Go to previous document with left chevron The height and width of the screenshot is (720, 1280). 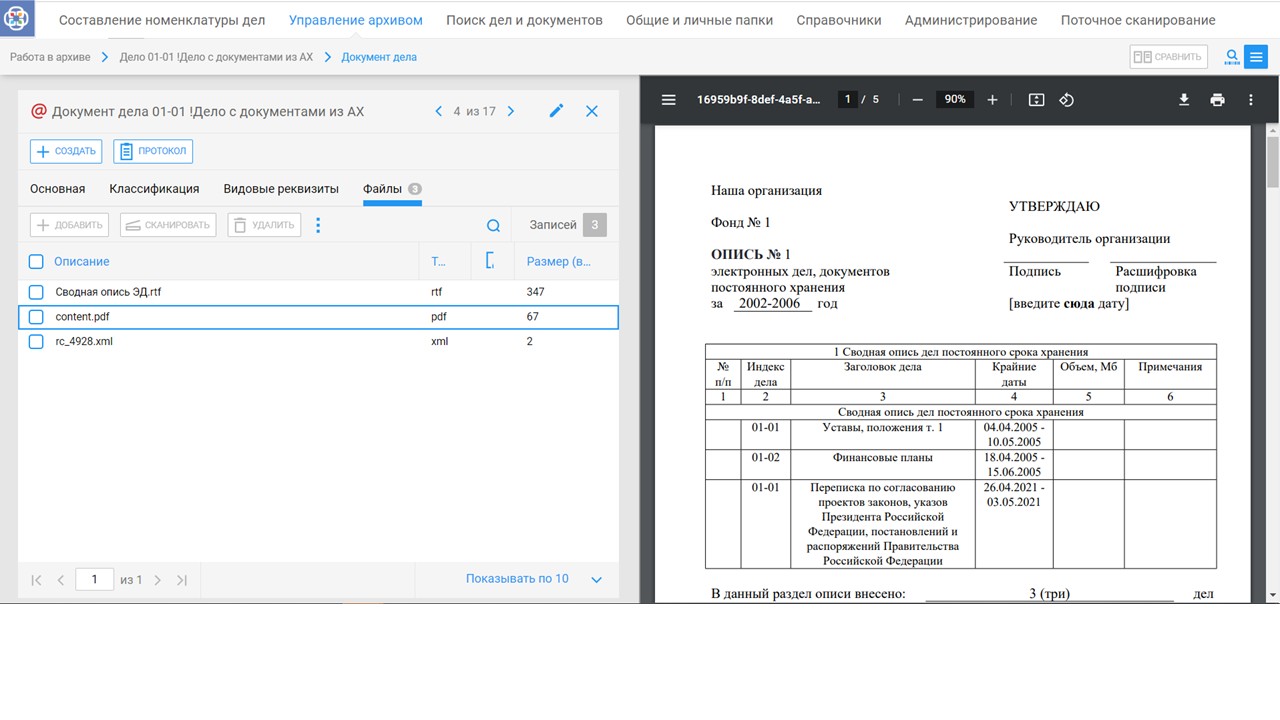pos(438,111)
